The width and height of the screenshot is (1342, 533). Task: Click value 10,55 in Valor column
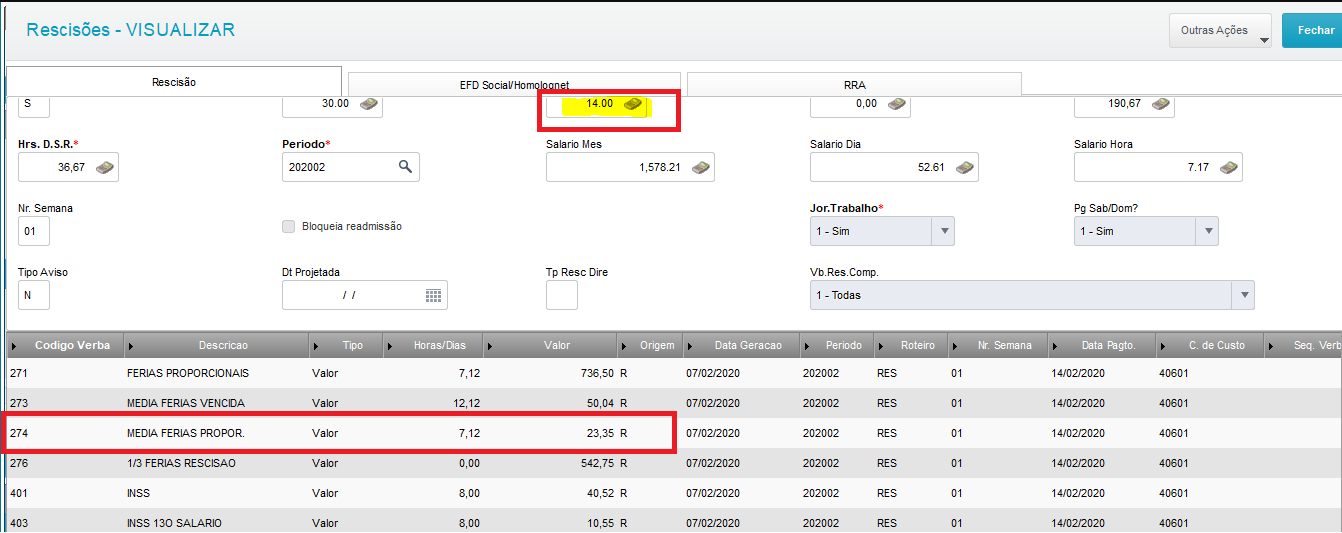pos(598,523)
